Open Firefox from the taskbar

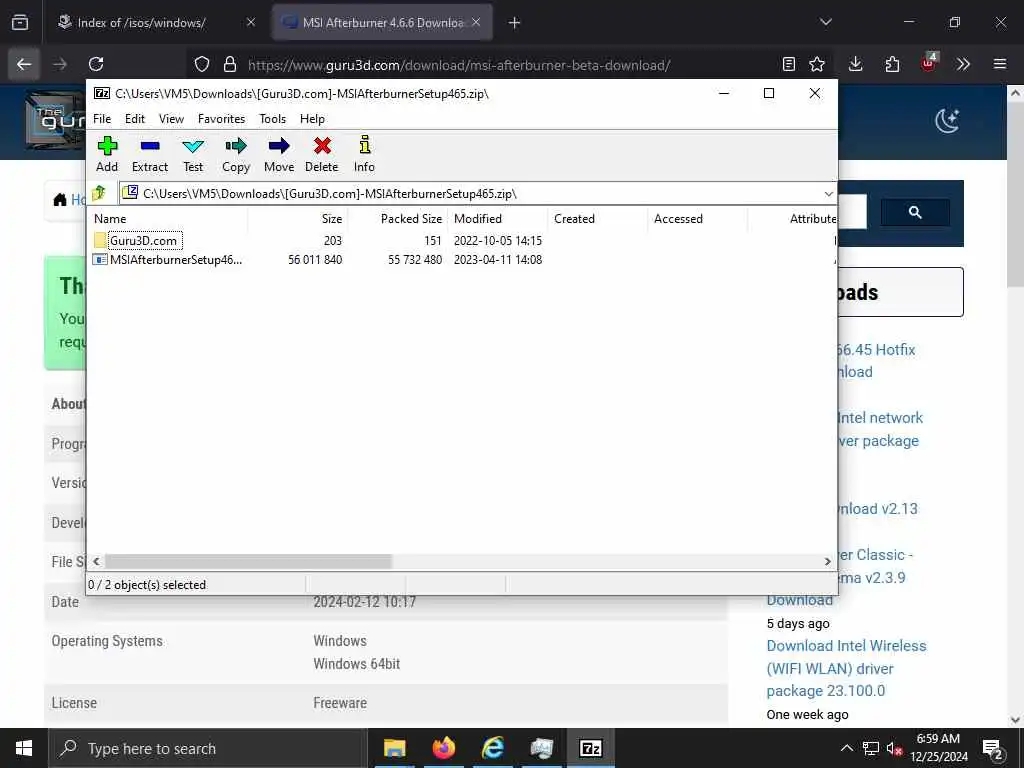coord(443,748)
